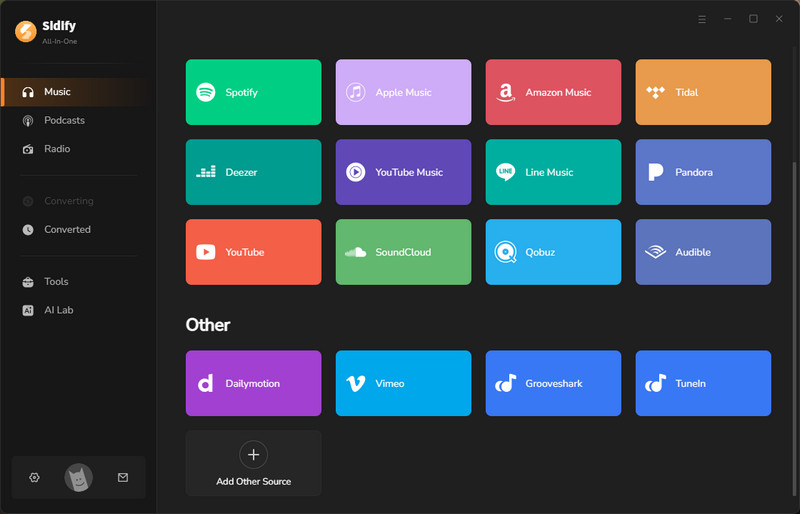Open the hamburger menu in title bar
This screenshot has height=514, width=800.
point(702,19)
